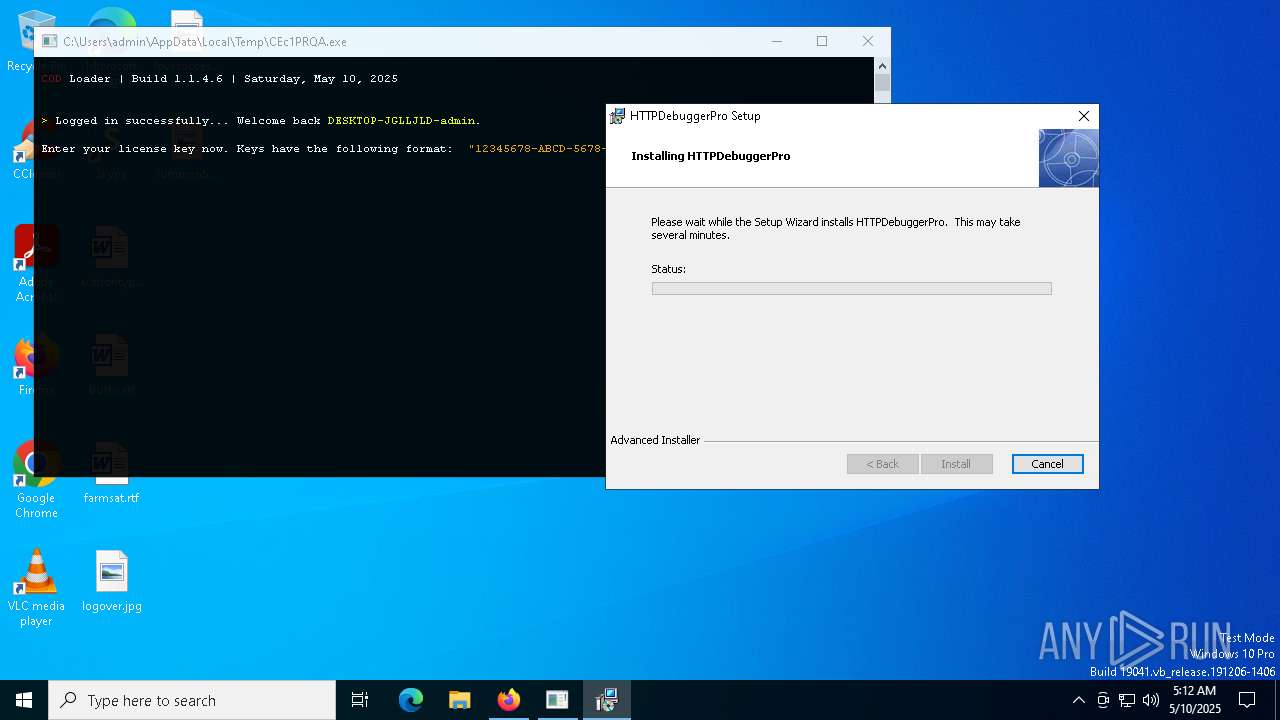Screen dimensions: 1280x720
Task: Open VLC media player desktop shortcut
Action: pos(36,589)
